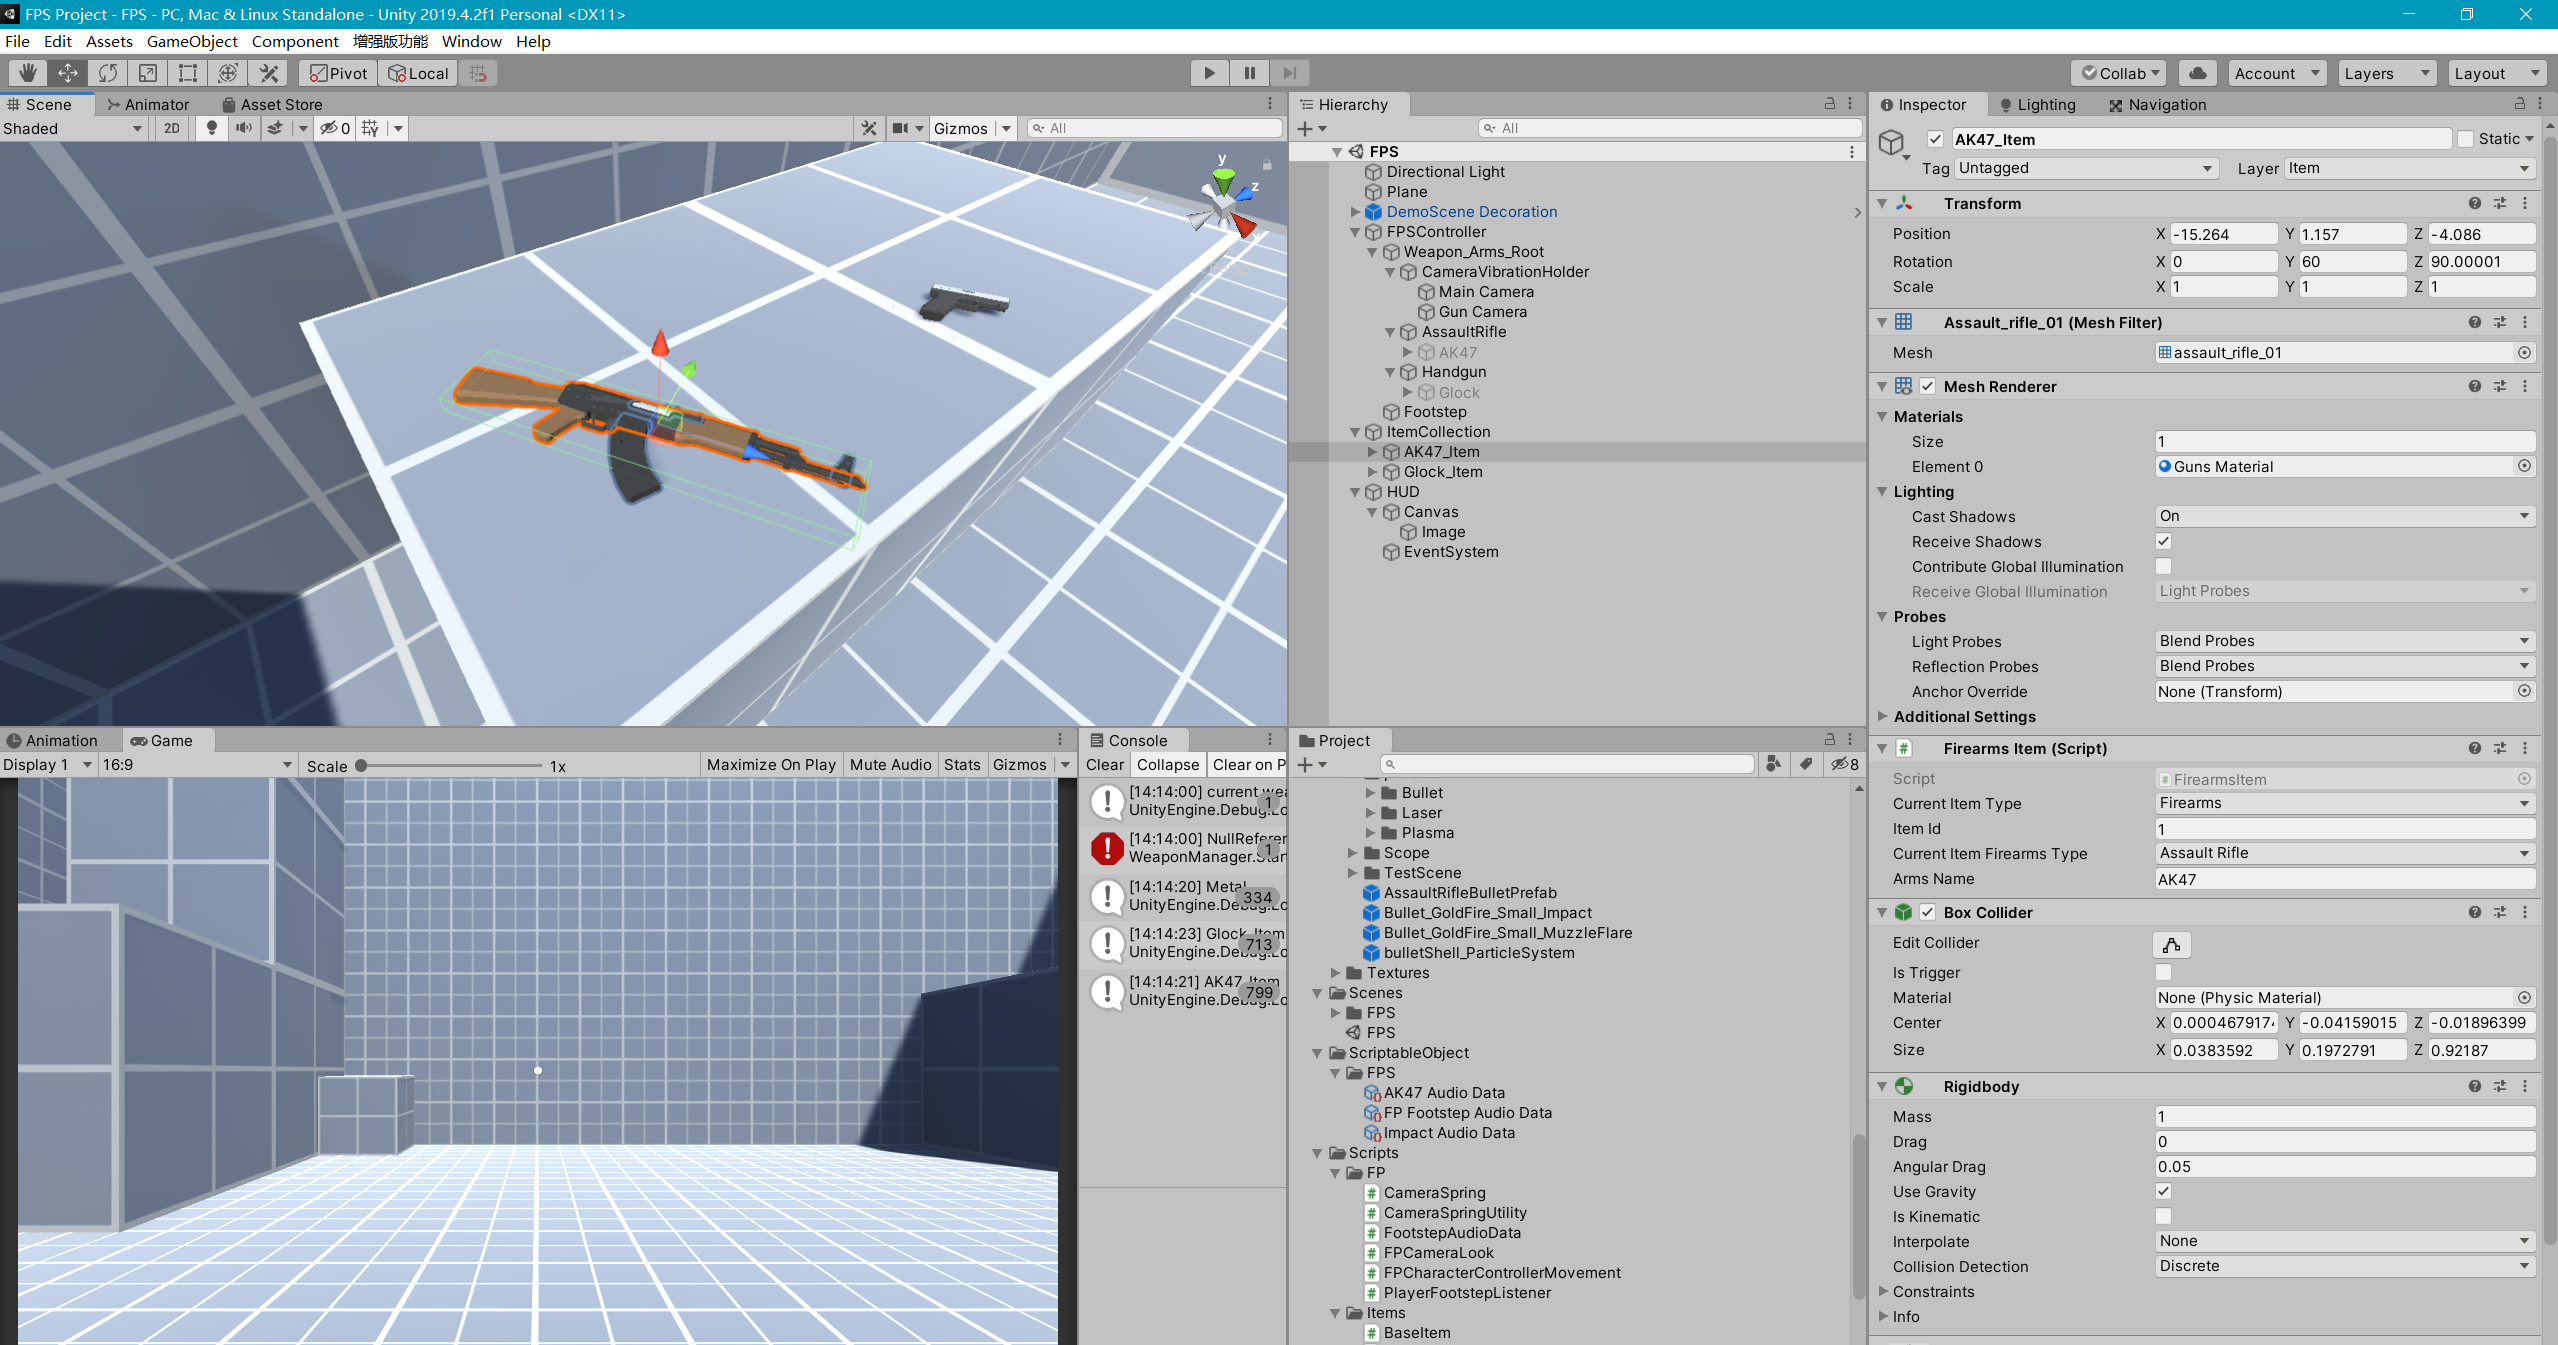The width and height of the screenshot is (2558, 1345).
Task: Click the Mass input field
Action: pos(2345,1116)
